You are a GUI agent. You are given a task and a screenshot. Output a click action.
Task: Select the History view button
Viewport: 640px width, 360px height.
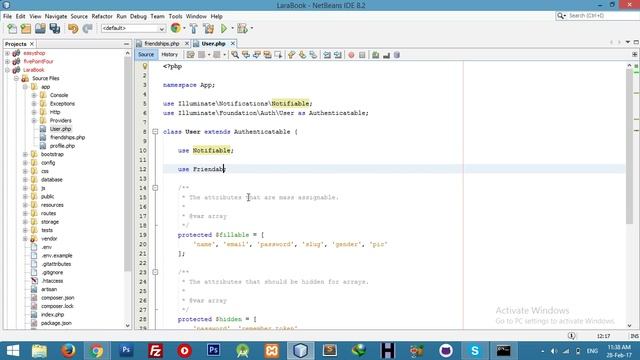pos(169,54)
